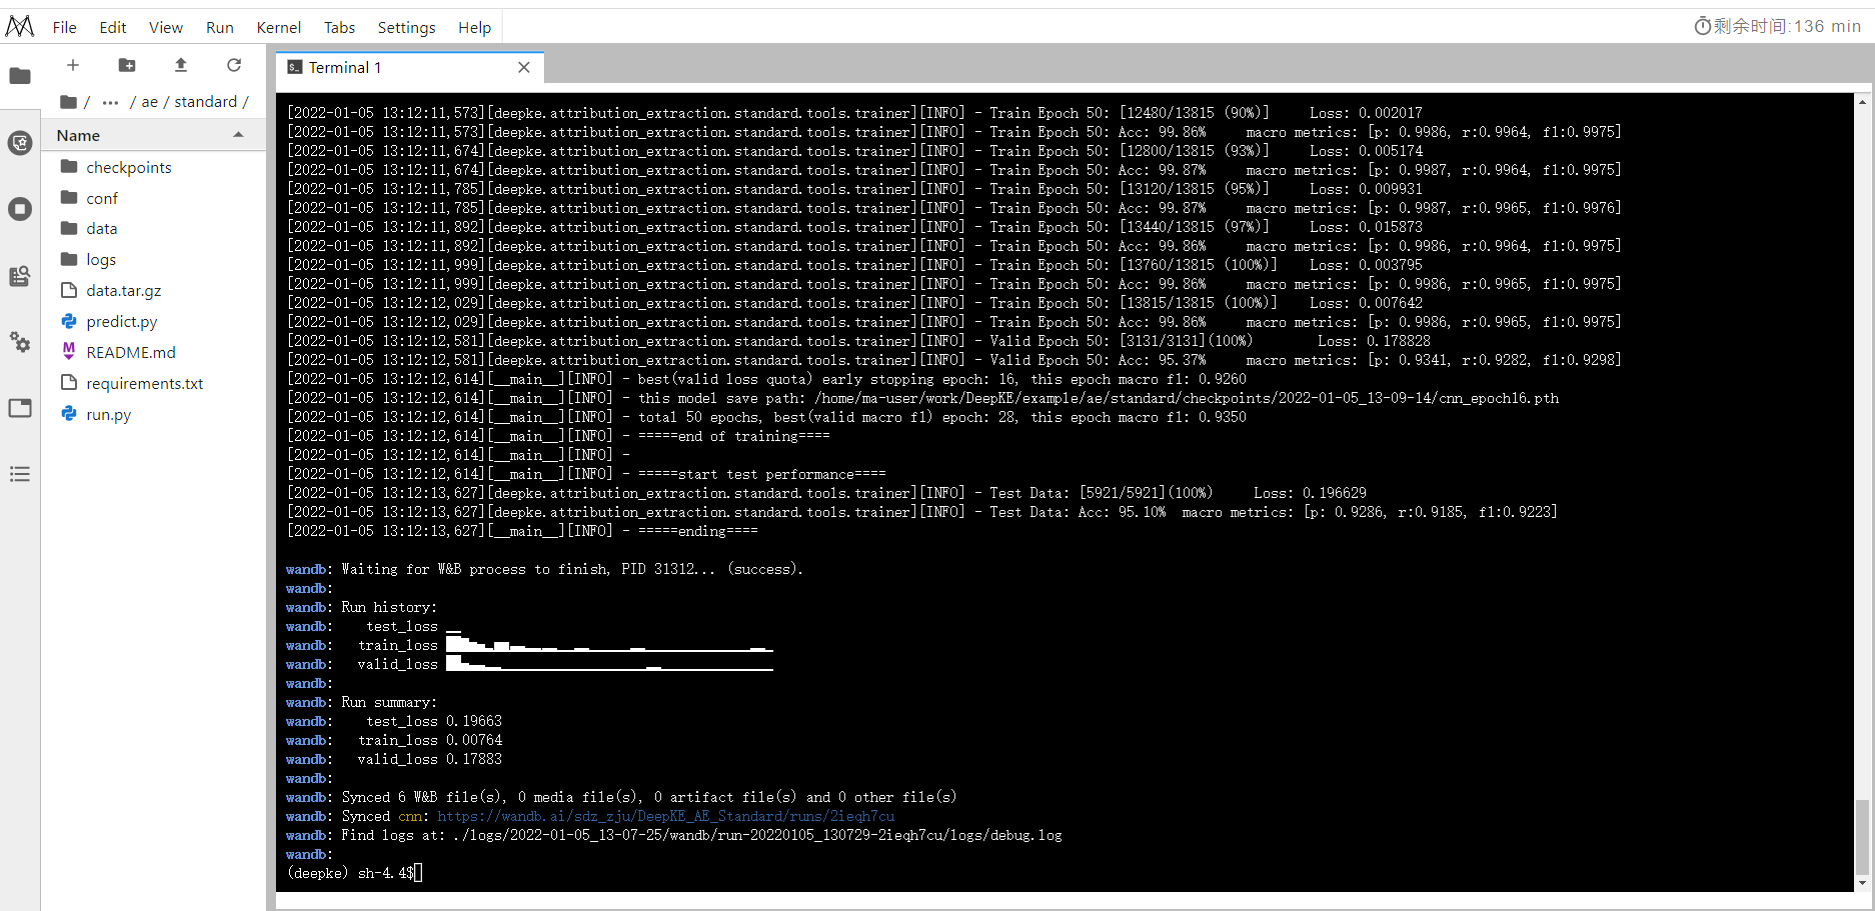Viewport: 1875px width, 911px height.
Task: Select the Python icon beside run.py
Action: (69, 413)
